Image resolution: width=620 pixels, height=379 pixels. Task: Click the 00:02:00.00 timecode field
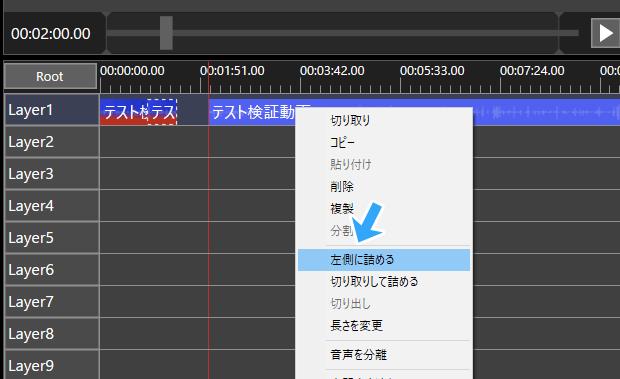click(51, 34)
